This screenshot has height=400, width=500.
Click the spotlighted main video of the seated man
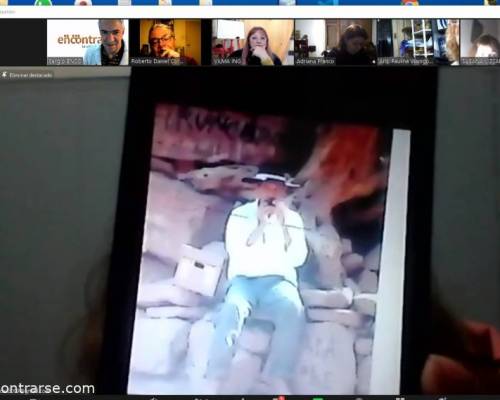[x=250, y=231]
